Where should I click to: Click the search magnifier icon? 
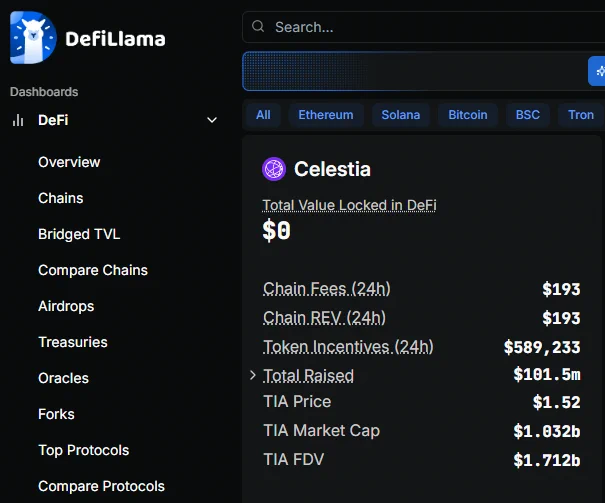pyautogui.click(x=258, y=27)
